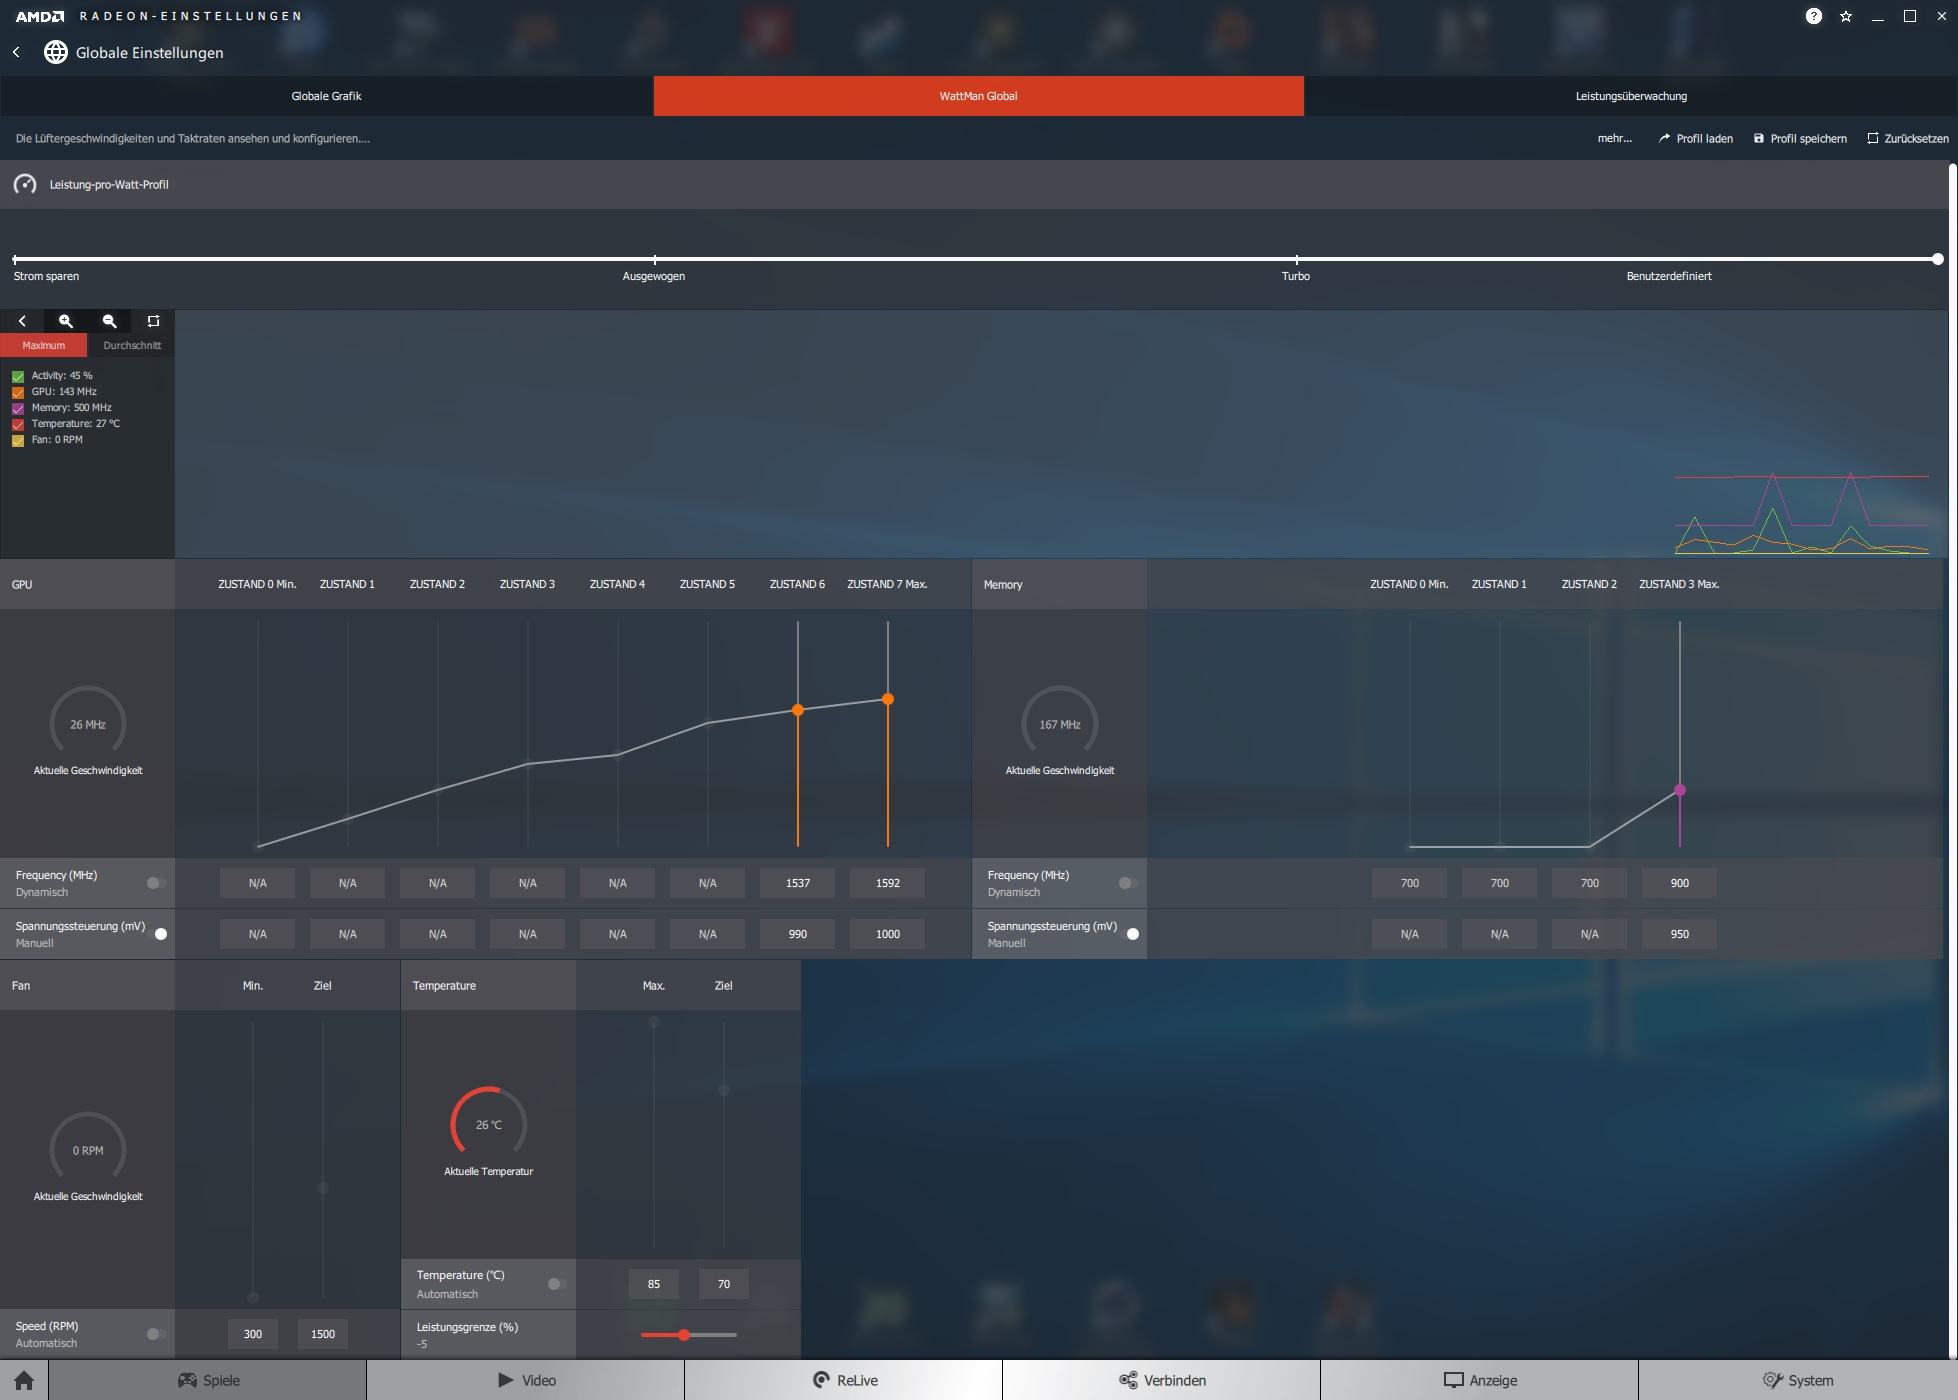Click the memory frequency field showing 900
This screenshot has height=1400, width=1958.
pos(1680,883)
